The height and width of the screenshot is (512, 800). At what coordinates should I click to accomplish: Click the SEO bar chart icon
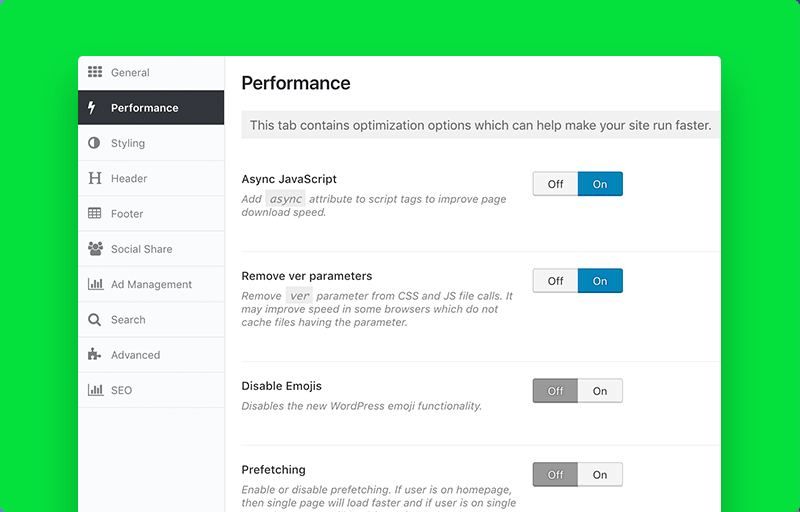(x=95, y=390)
